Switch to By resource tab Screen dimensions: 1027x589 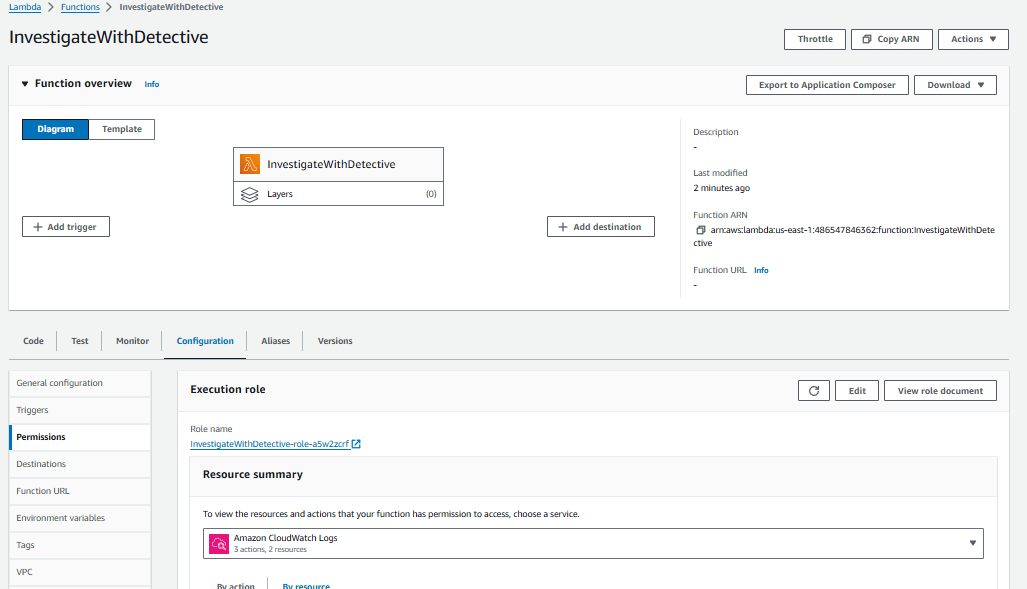(306, 585)
